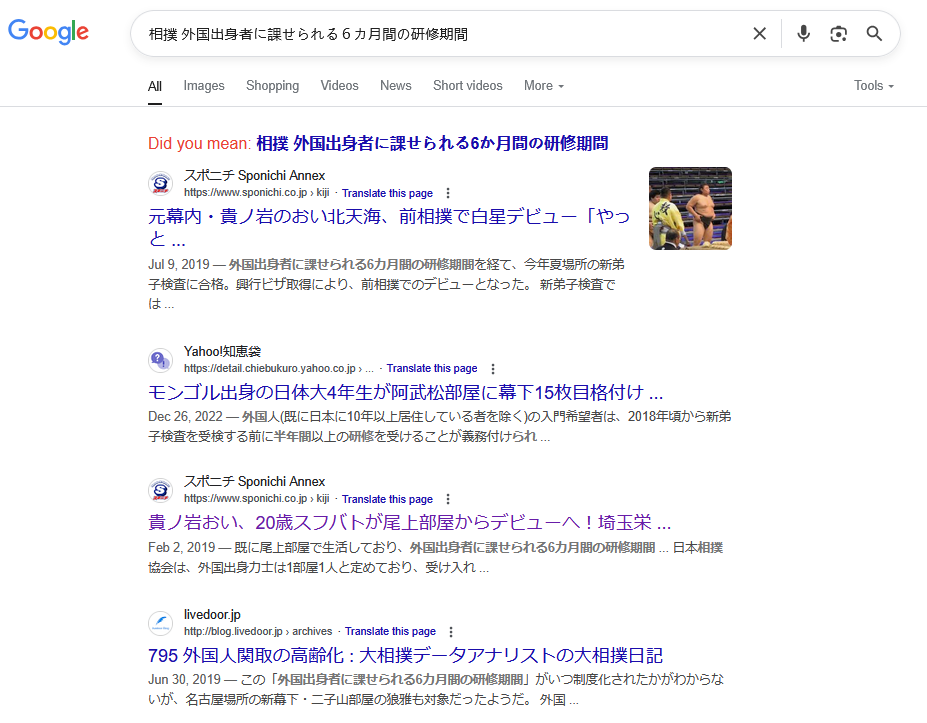Open more options for Yahoo!知恵袋 result

coord(493,368)
